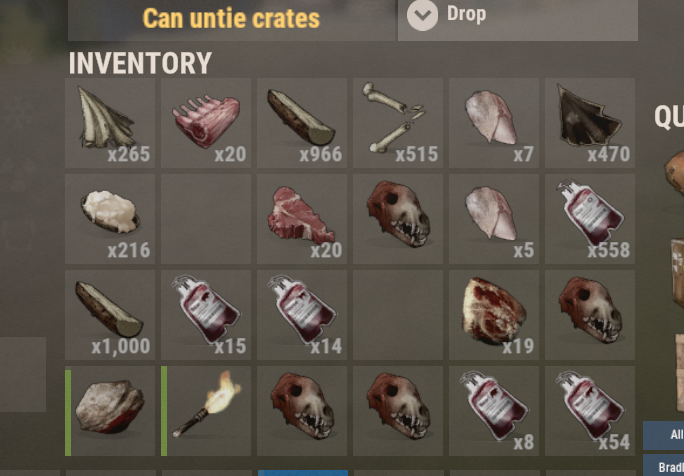Click the leather stack x470
Image resolution: width=684 pixels, height=476 pixels.
590,123
